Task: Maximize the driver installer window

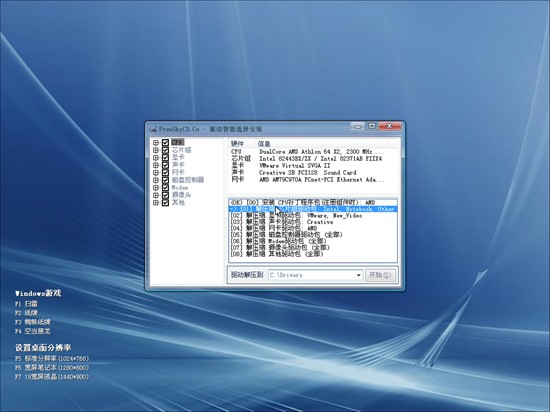Action: pyautogui.click(x=371, y=126)
